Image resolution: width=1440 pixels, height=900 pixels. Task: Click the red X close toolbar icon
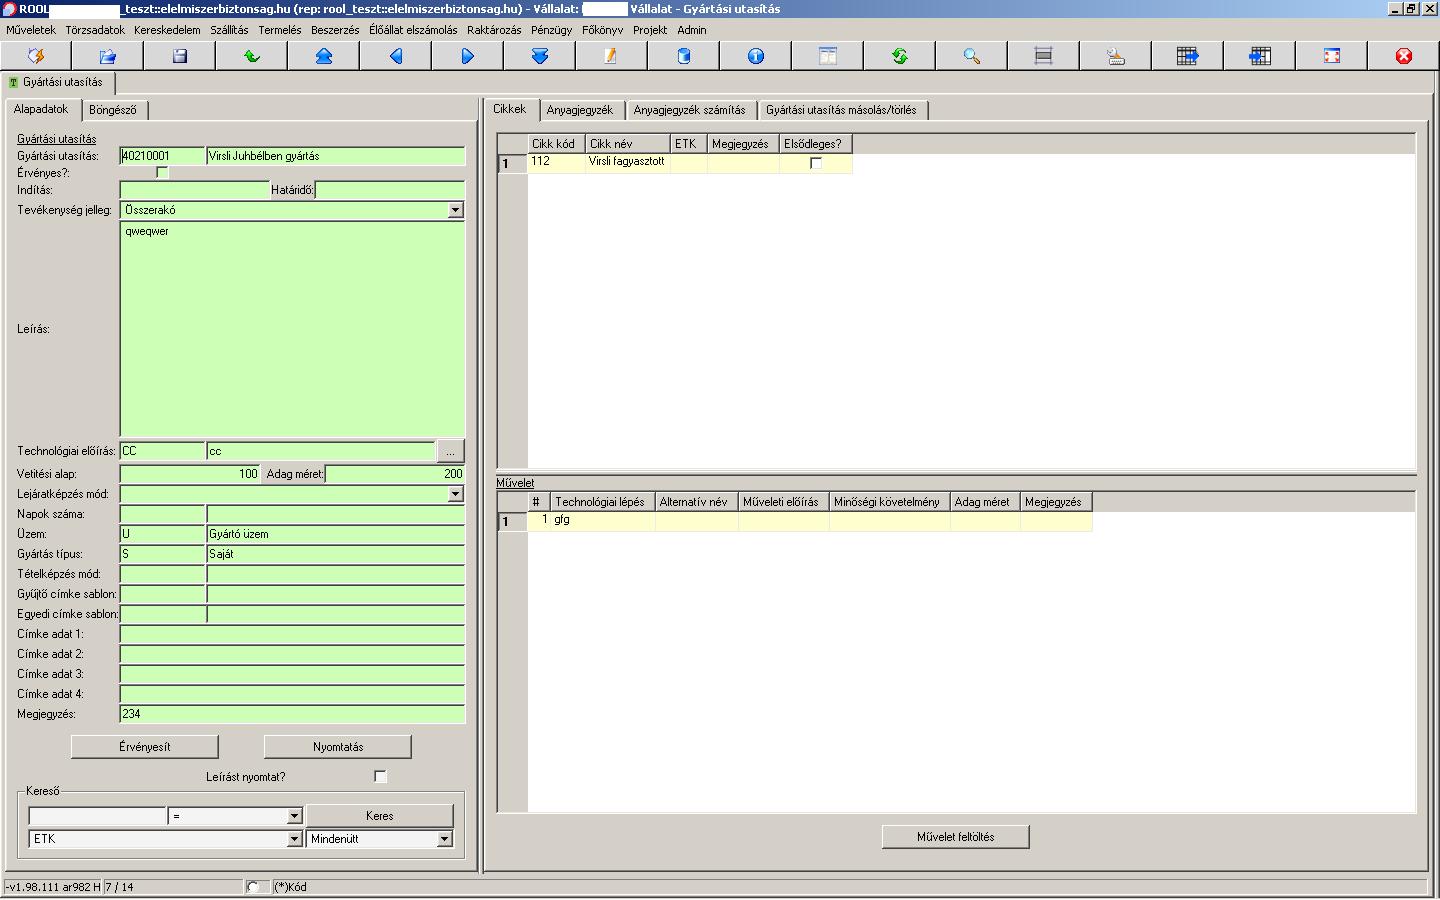coord(1404,56)
